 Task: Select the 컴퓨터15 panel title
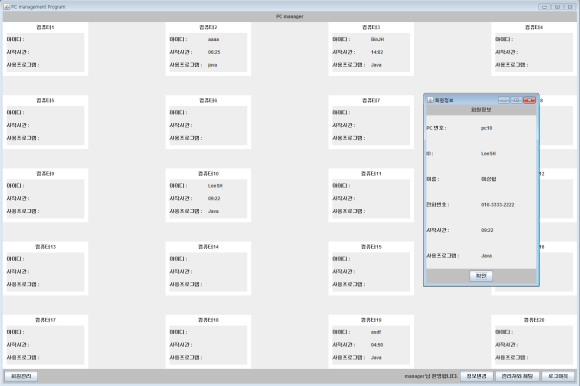click(371, 247)
